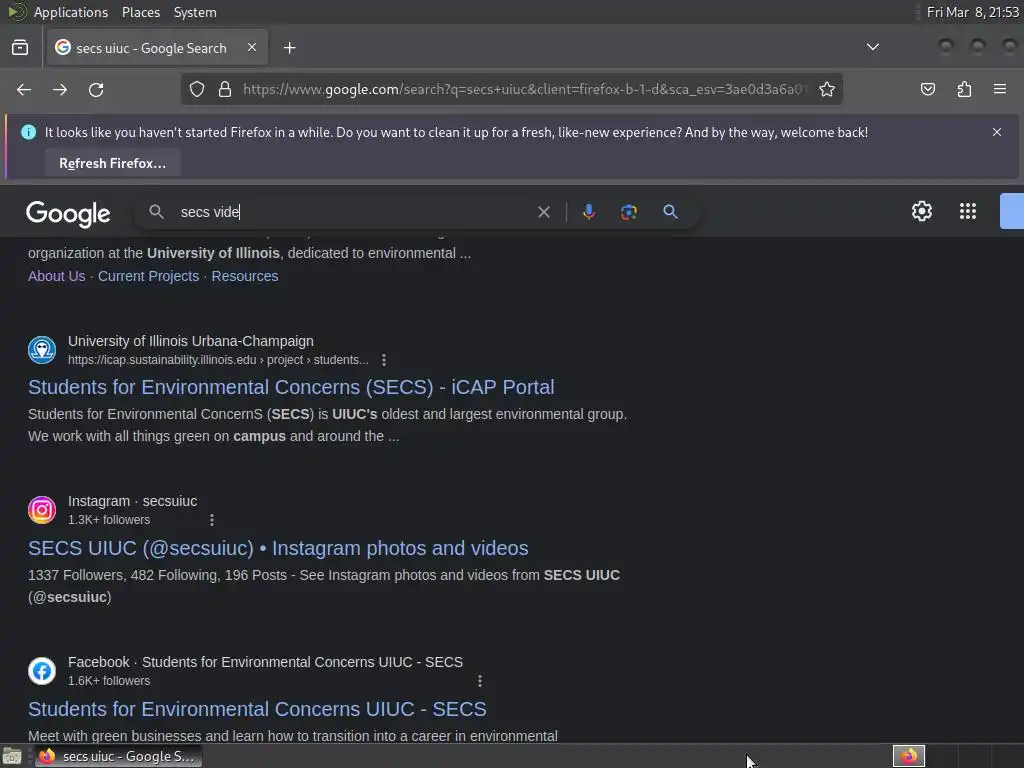Clear the Google search box text
The height and width of the screenshot is (768, 1024).
pyautogui.click(x=543, y=212)
